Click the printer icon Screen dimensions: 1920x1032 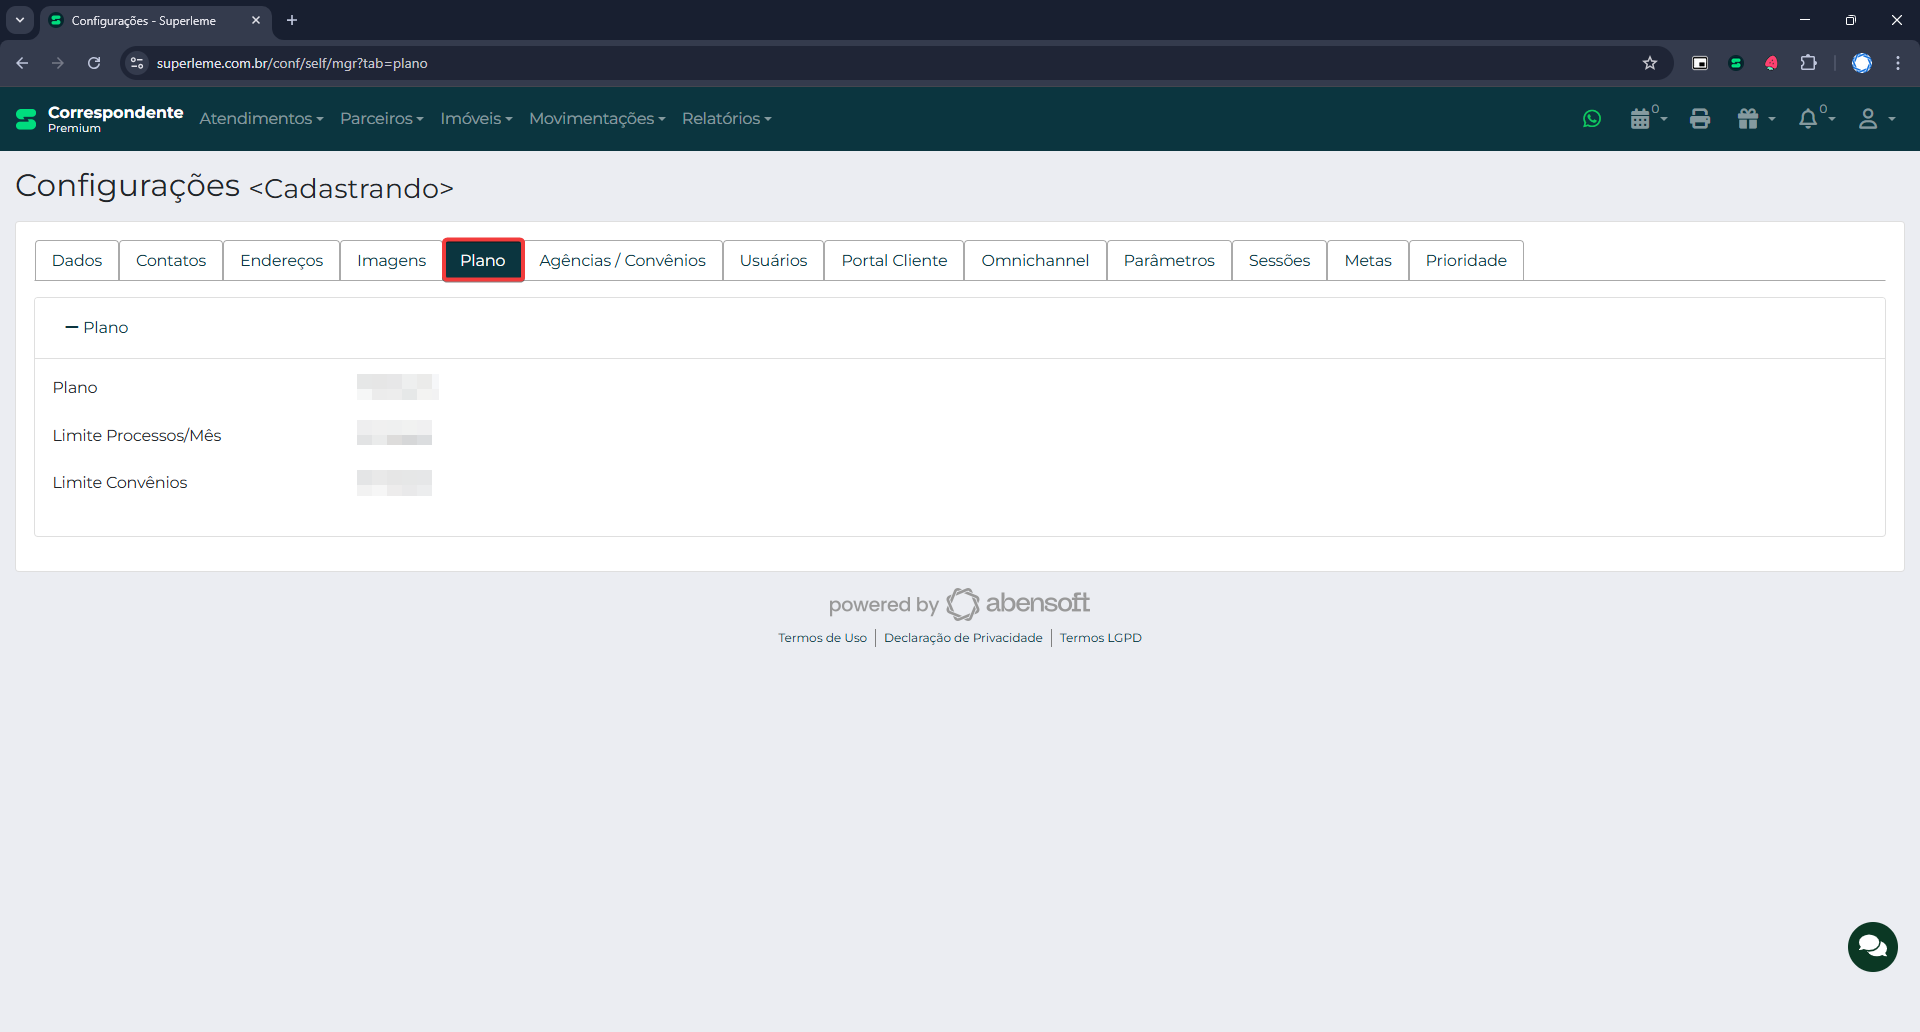pos(1700,119)
